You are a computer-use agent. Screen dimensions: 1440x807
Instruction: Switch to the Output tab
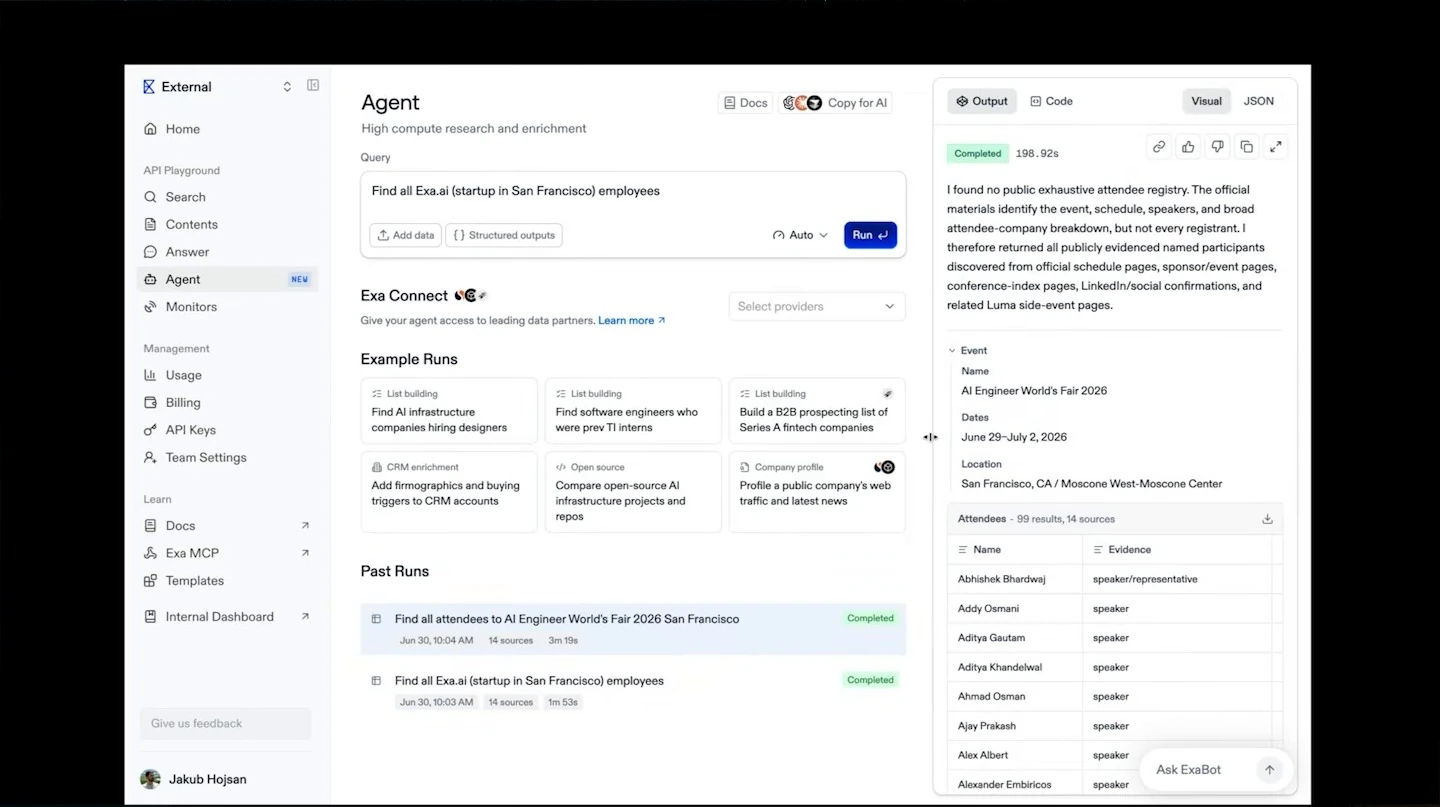pos(982,101)
